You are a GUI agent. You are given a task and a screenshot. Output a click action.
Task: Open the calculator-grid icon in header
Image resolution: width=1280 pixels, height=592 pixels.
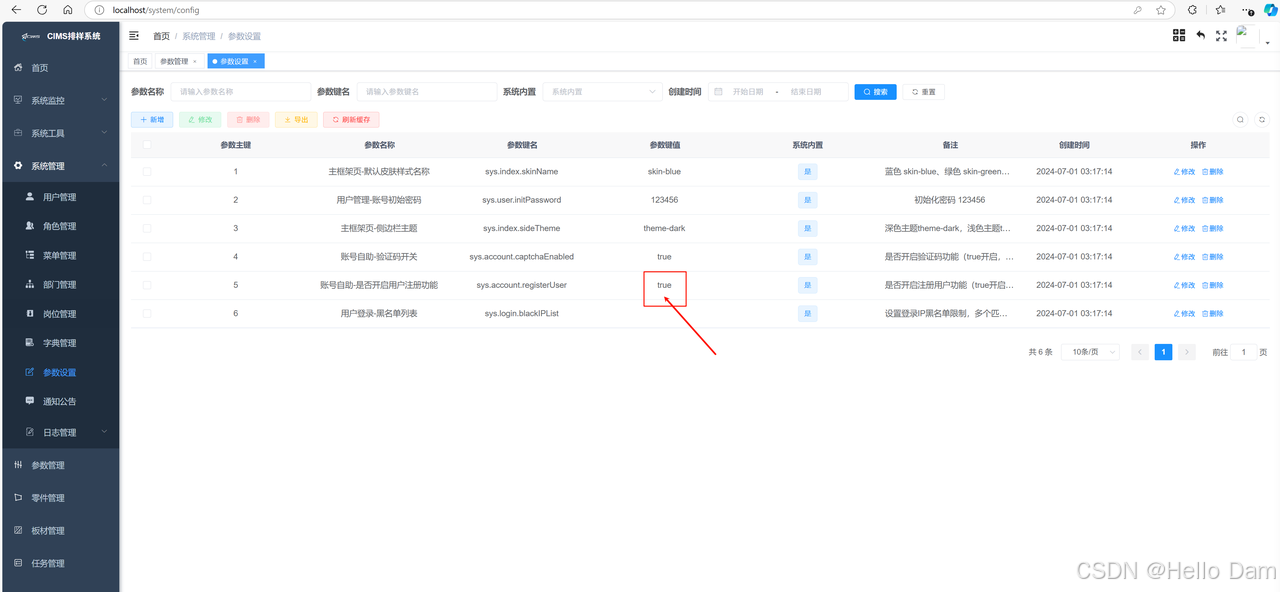pyautogui.click(x=1179, y=35)
